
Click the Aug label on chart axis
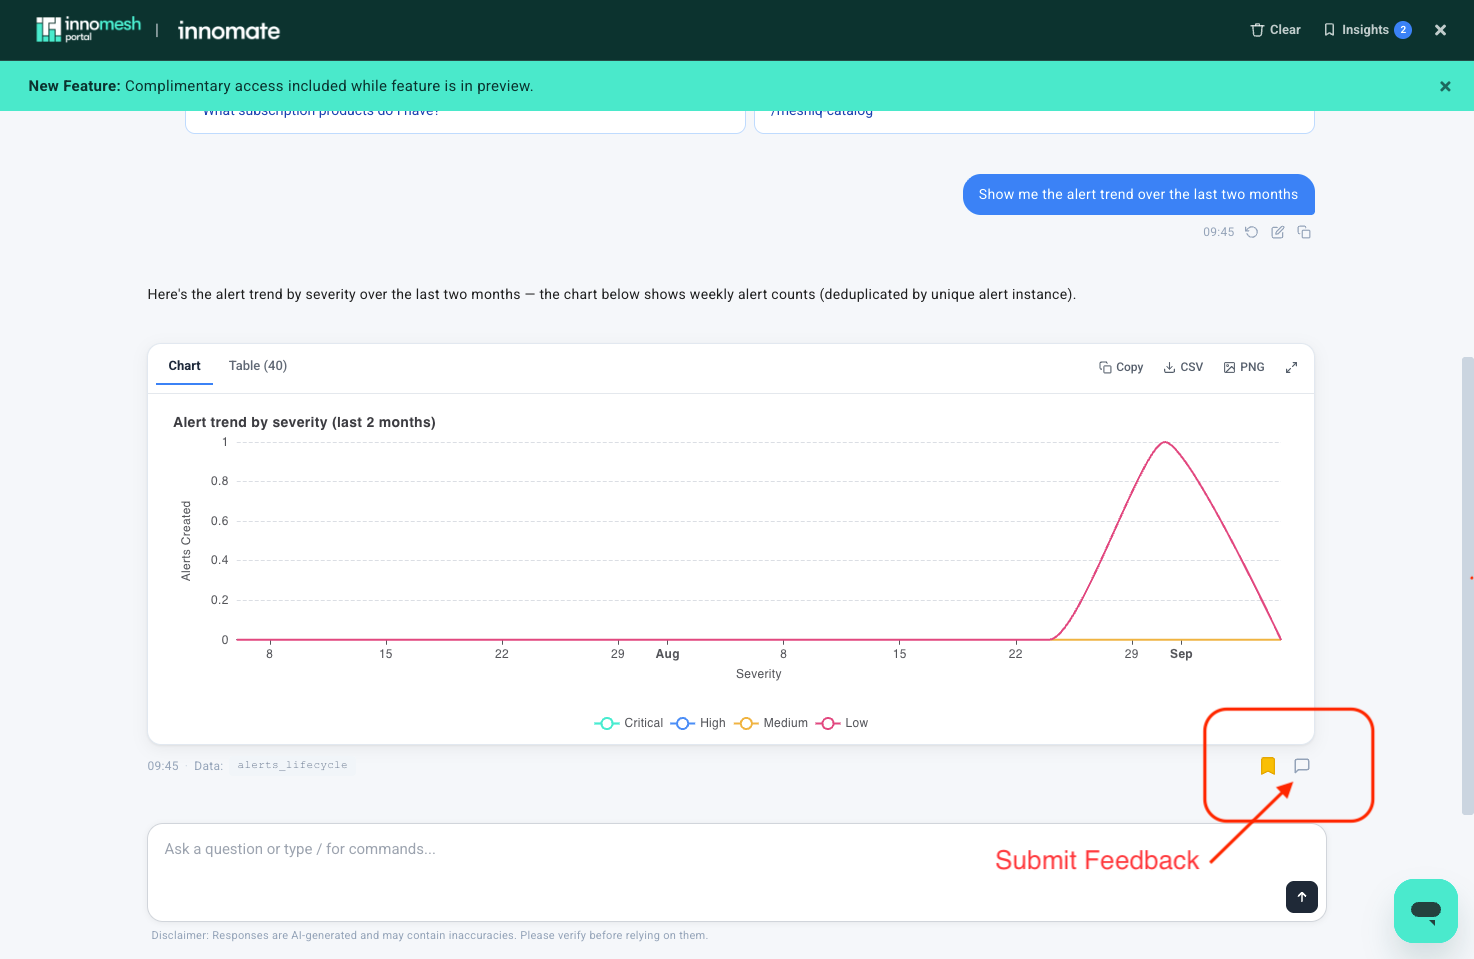pos(667,654)
